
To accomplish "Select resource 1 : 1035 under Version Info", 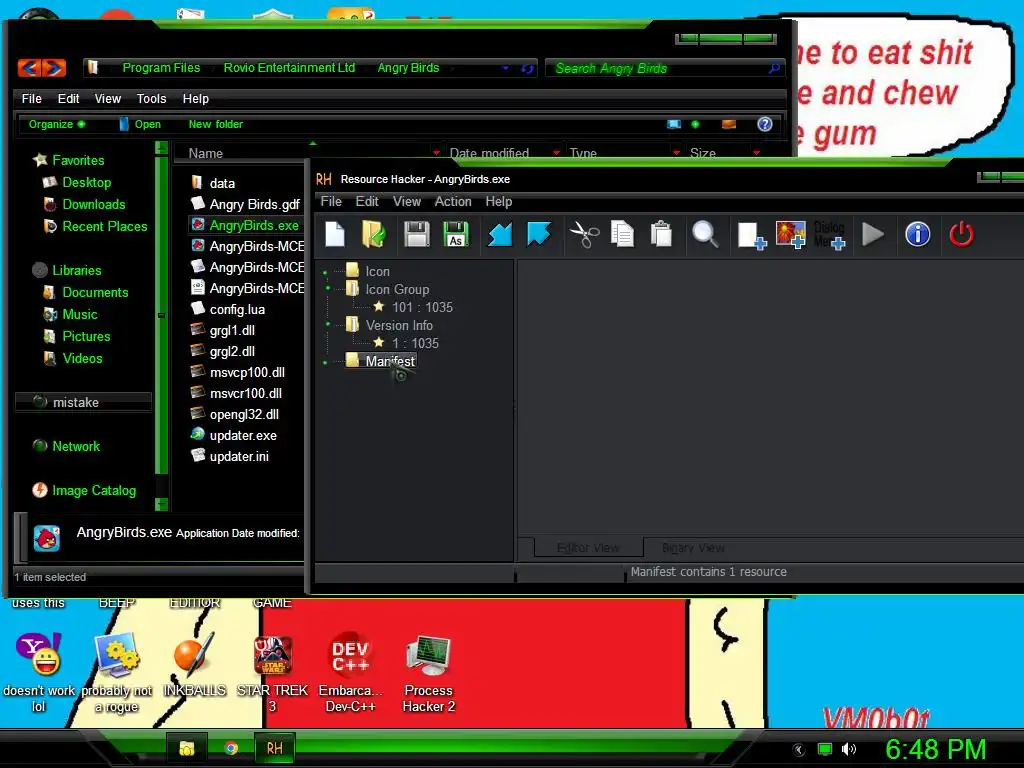I will pyautogui.click(x=415, y=343).
